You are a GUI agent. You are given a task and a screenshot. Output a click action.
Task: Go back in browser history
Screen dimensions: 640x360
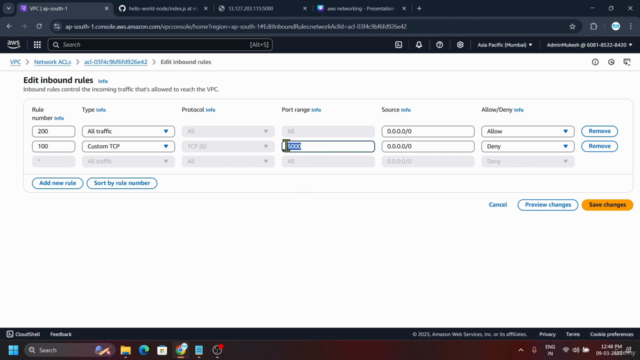pyautogui.click(x=9, y=27)
